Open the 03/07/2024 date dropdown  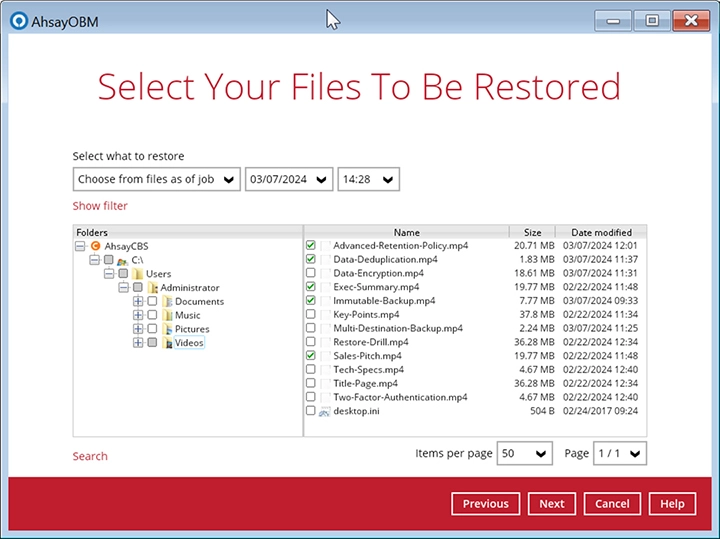coord(289,179)
